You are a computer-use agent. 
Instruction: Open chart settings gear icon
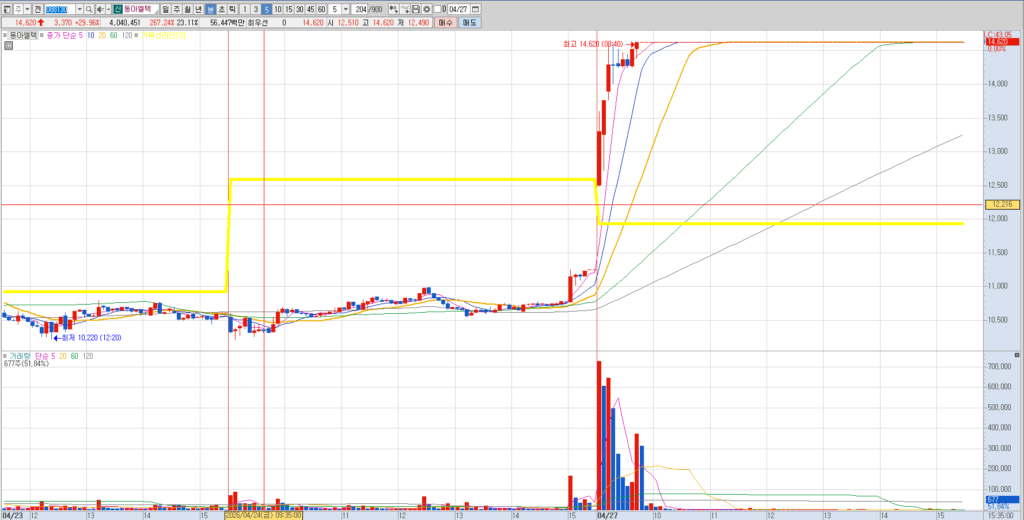[x=426, y=9]
